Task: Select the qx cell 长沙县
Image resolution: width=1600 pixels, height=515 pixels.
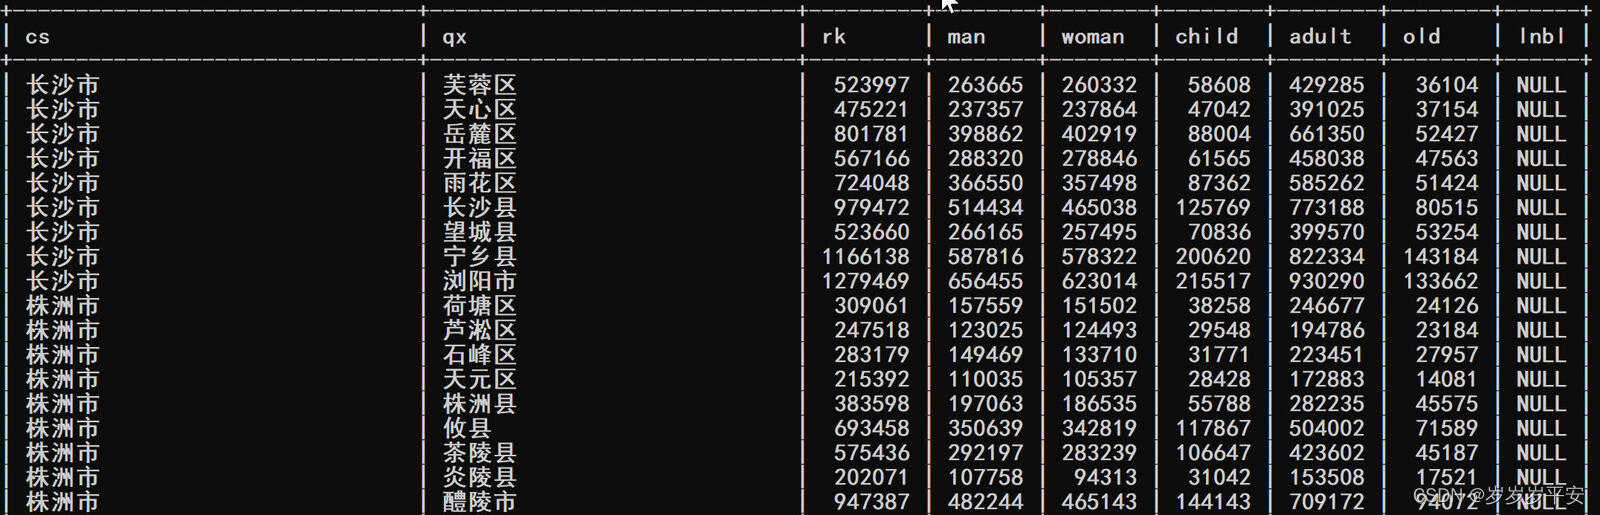Action: tap(480, 208)
